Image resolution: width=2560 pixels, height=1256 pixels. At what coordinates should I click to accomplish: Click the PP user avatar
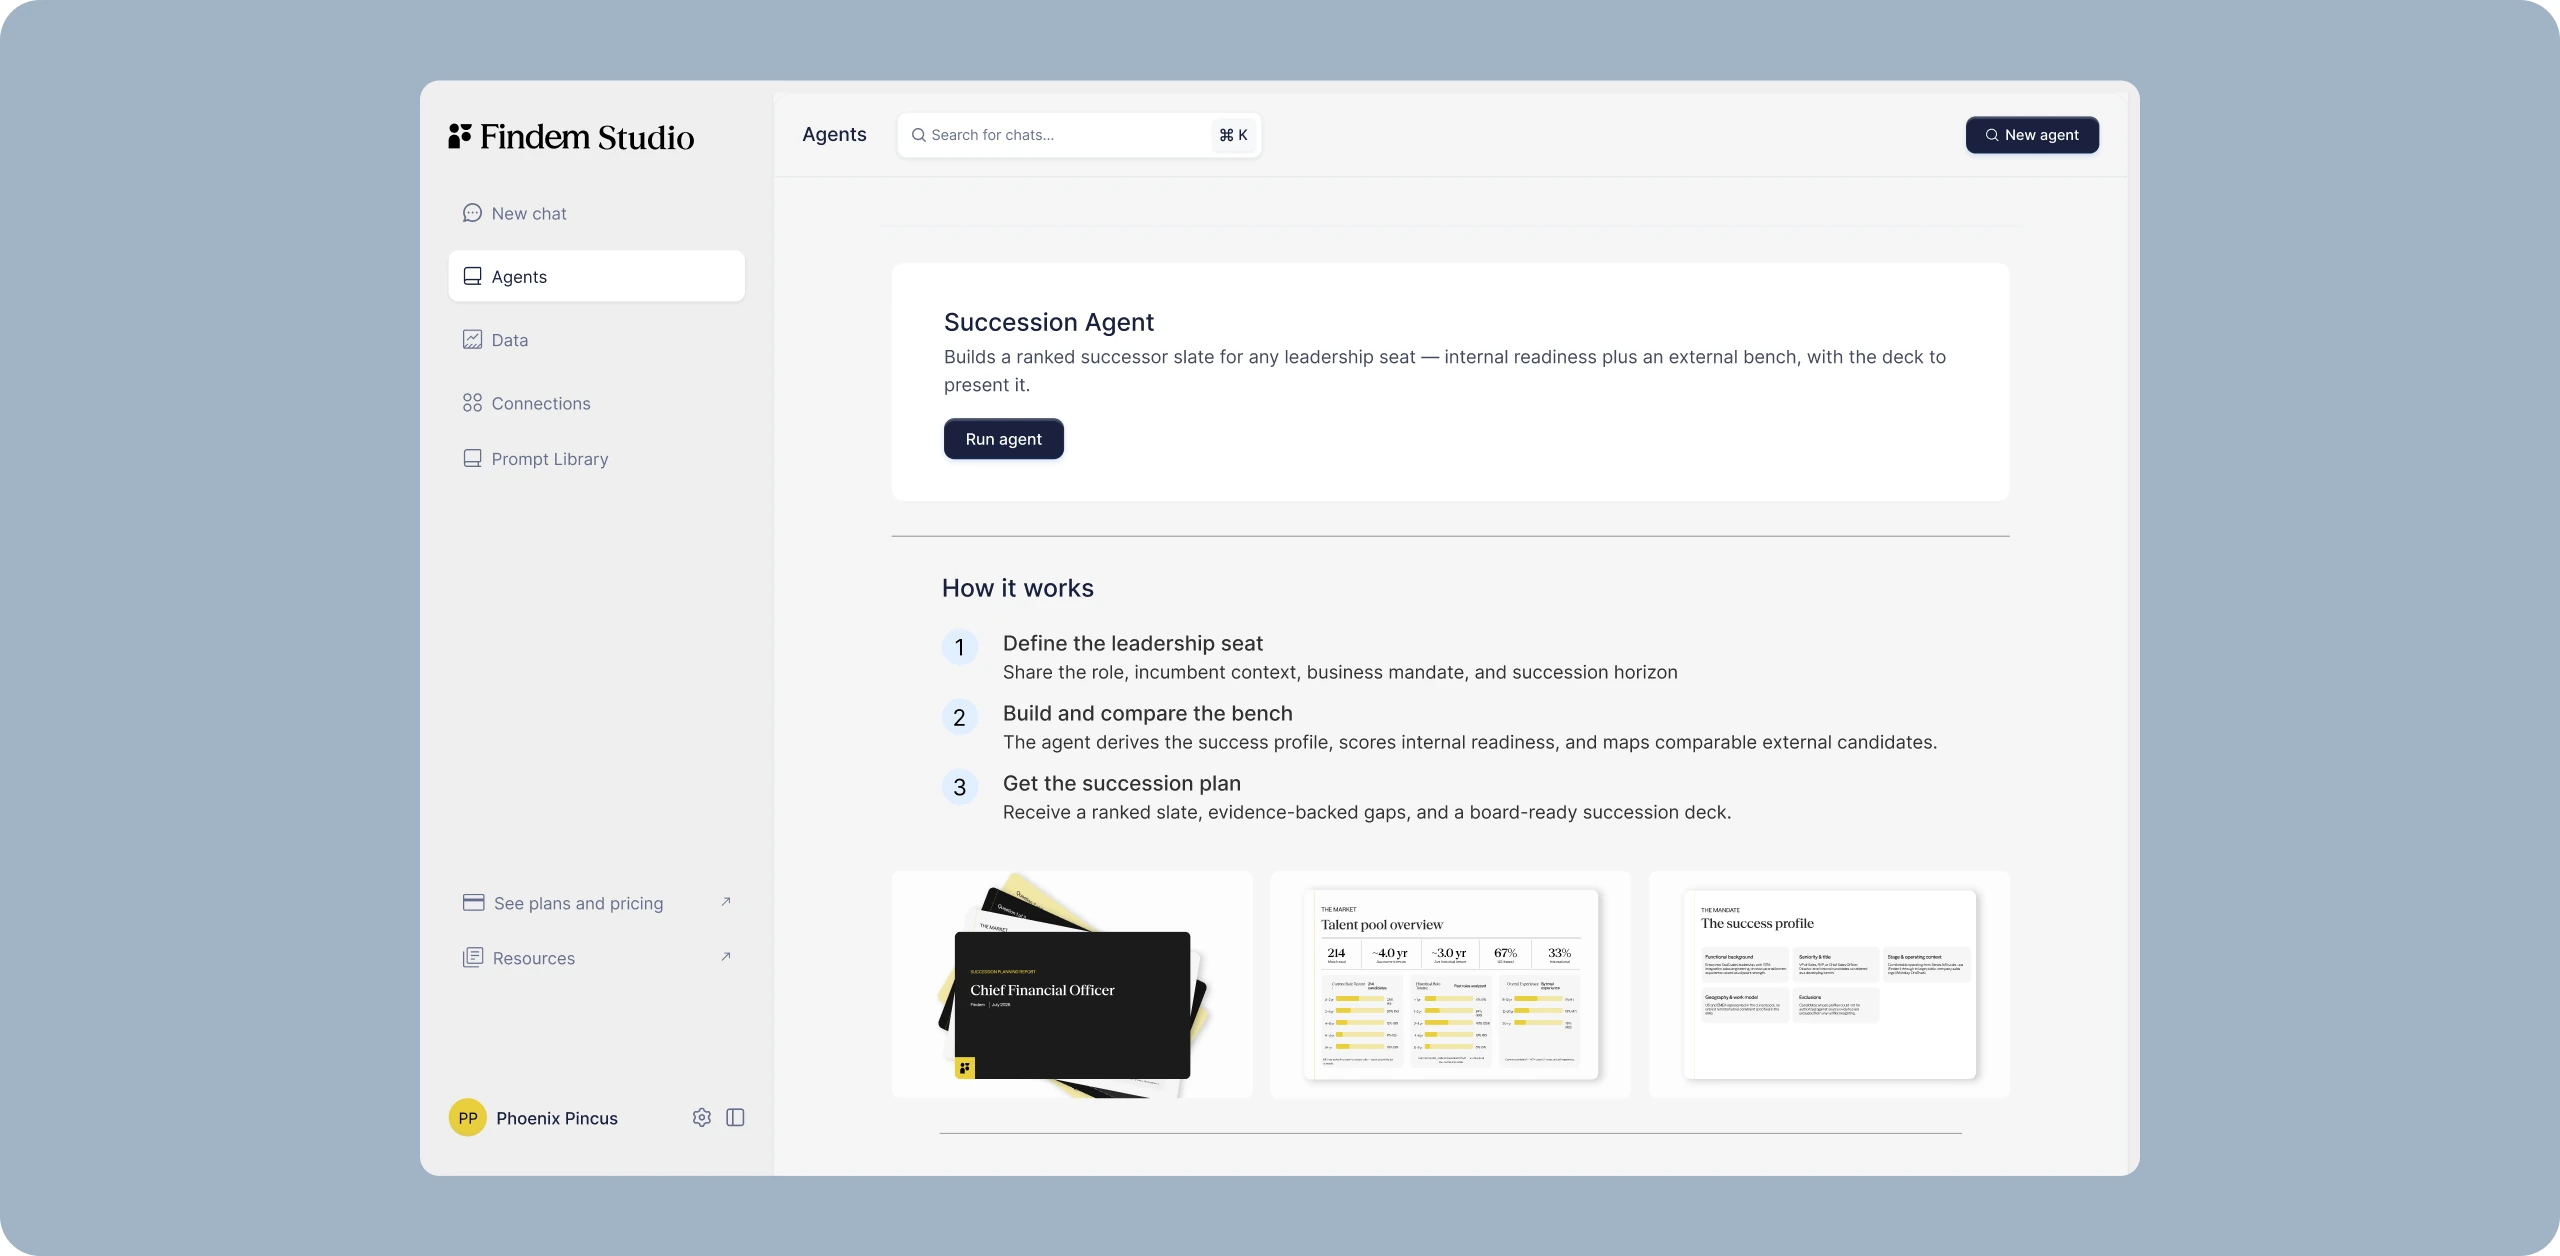pyautogui.click(x=467, y=1118)
